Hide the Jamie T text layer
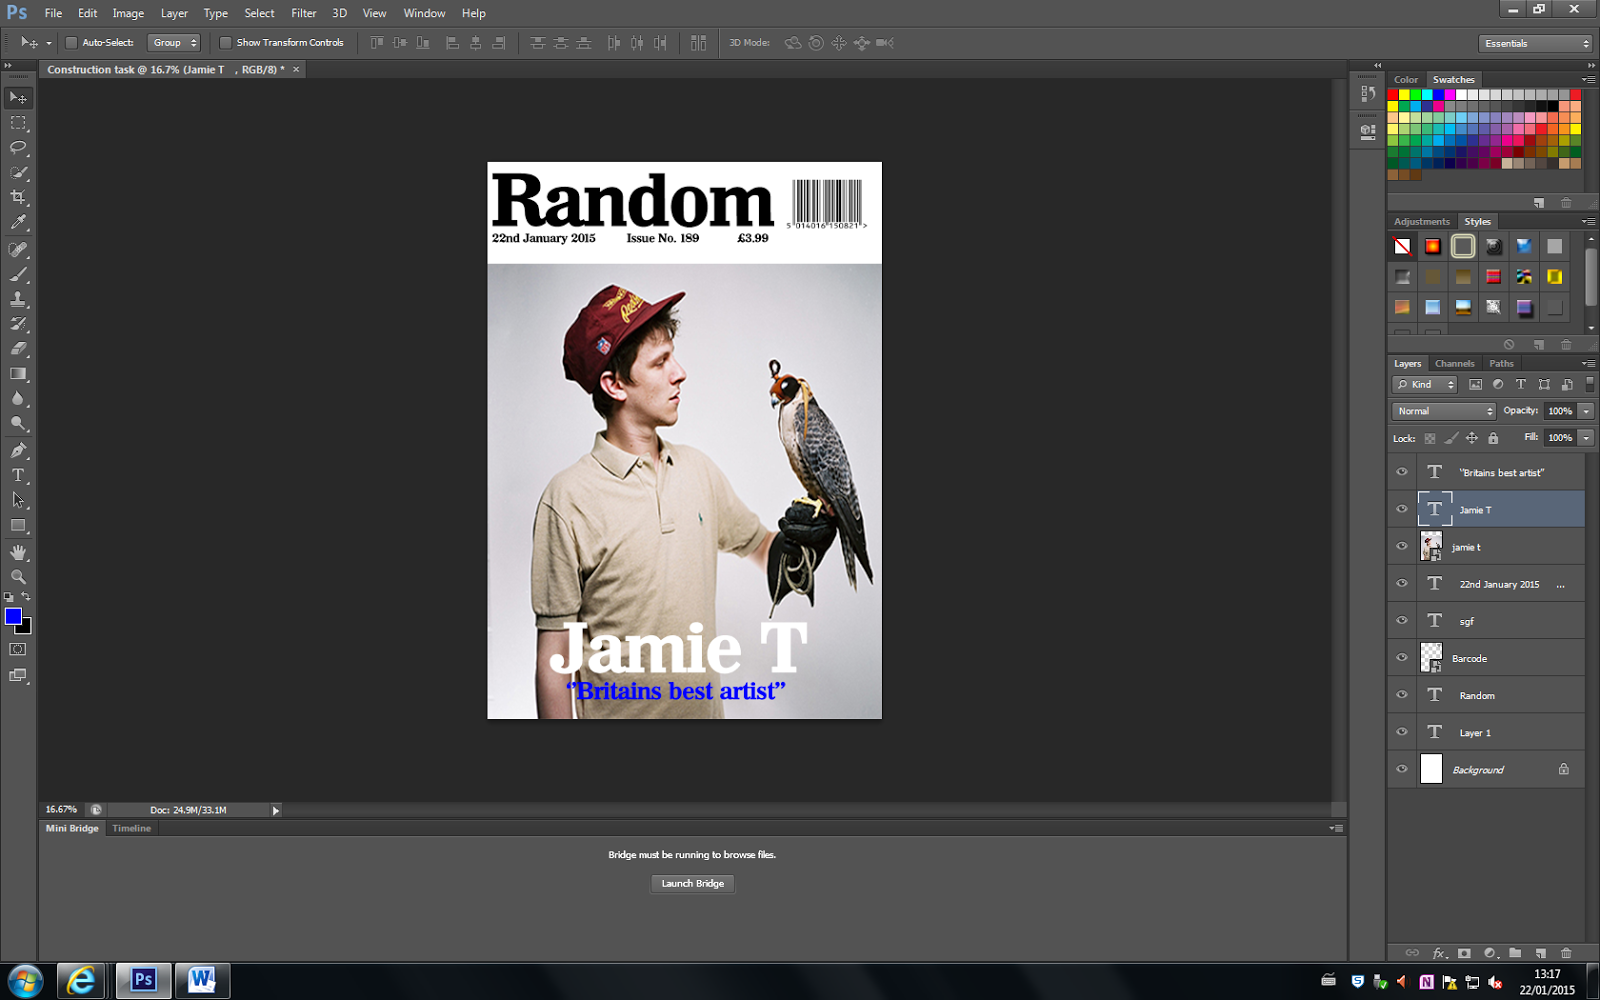 pos(1402,509)
